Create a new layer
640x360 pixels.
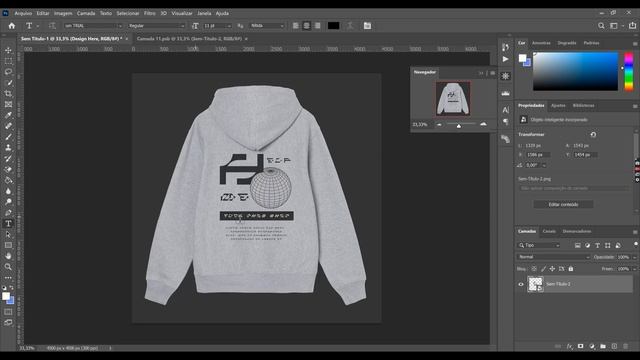(x=614, y=347)
